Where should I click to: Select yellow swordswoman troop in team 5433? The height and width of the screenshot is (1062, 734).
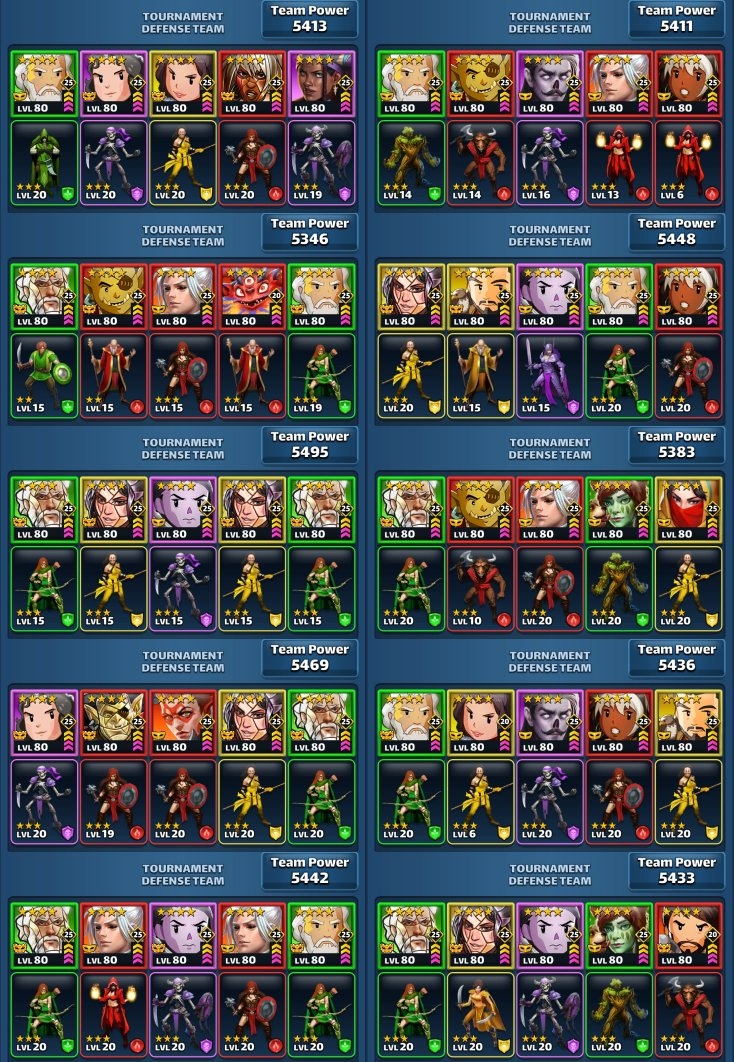481,1014
